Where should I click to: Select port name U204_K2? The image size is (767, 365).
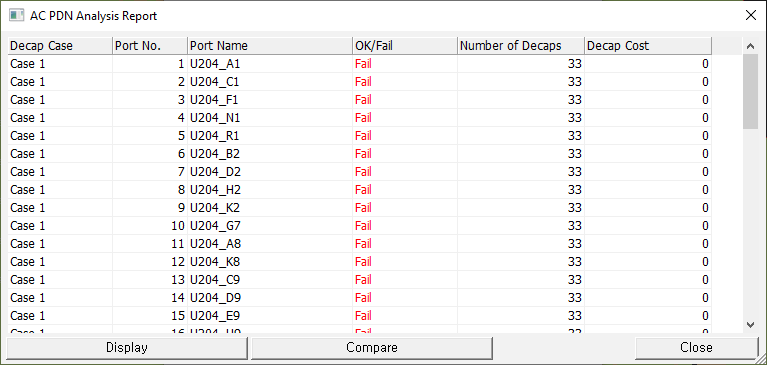(x=215, y=208)
